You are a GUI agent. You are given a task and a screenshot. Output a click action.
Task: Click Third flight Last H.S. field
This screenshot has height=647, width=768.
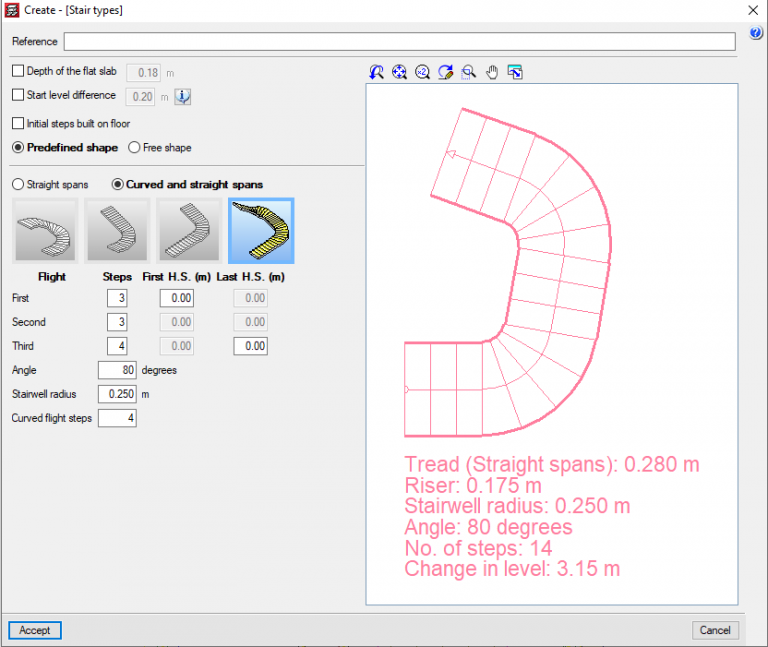[250, 346]
